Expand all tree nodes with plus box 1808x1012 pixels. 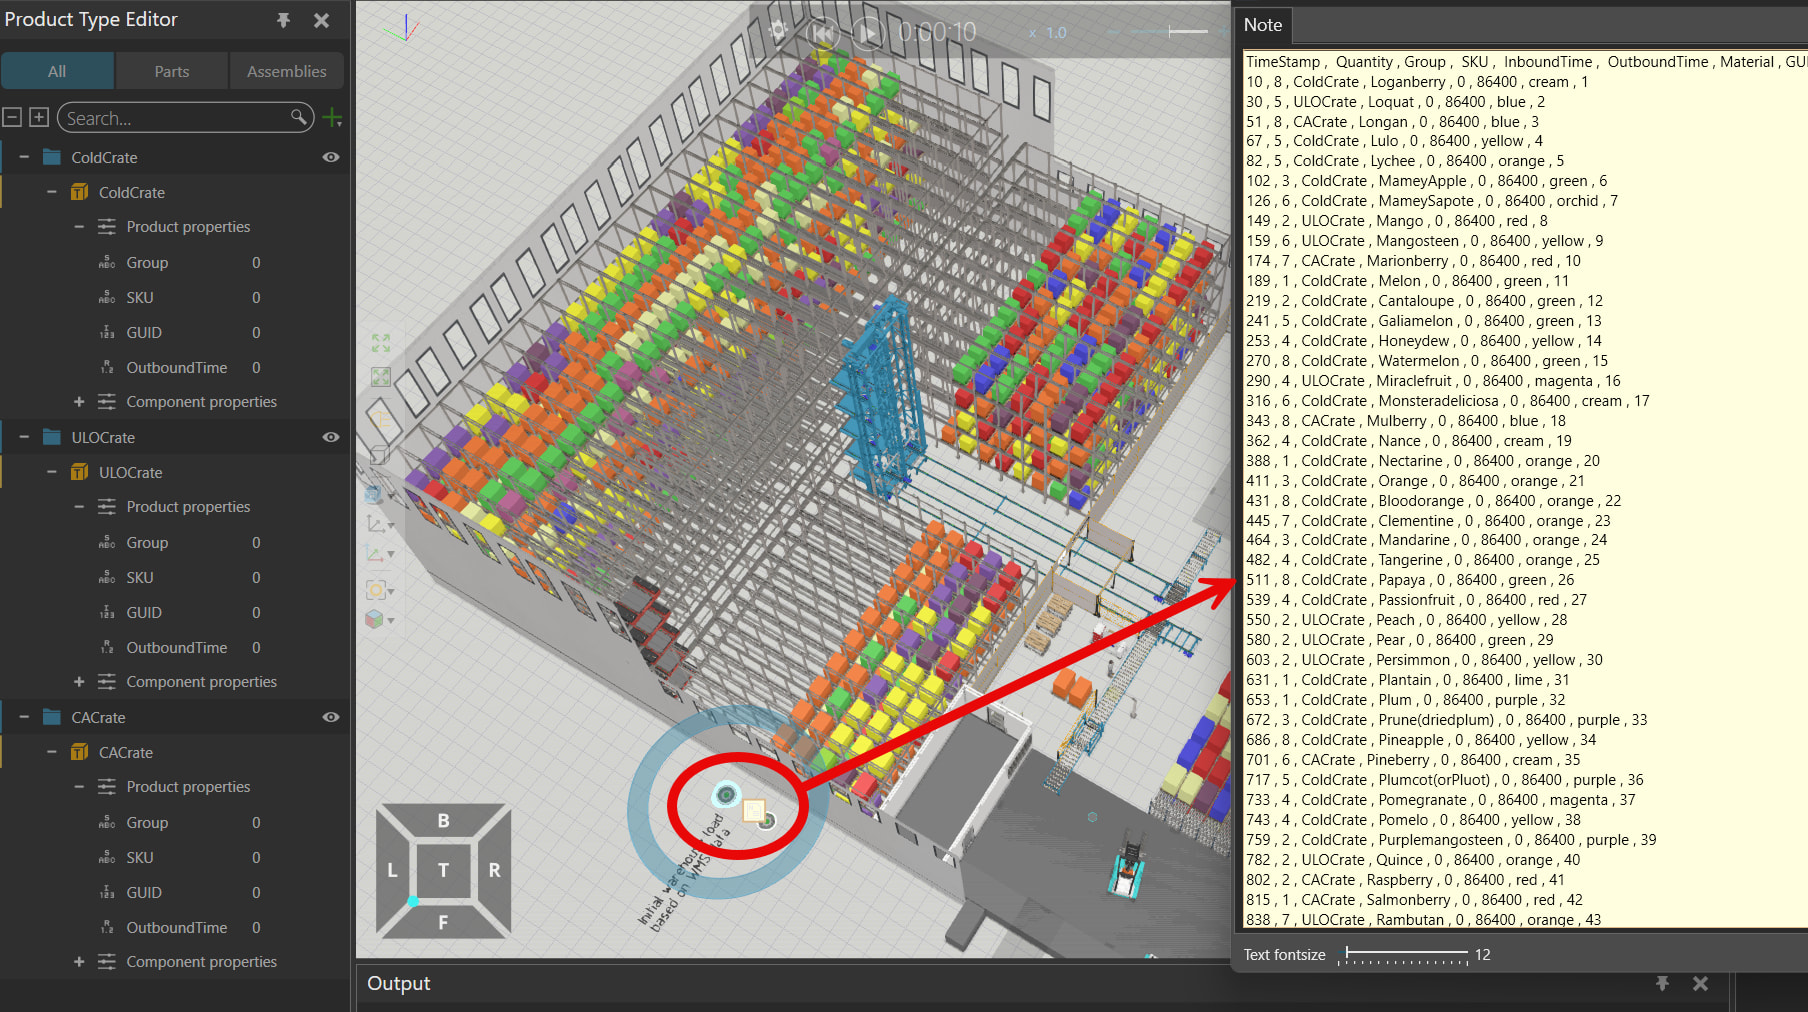click(39, 118)
